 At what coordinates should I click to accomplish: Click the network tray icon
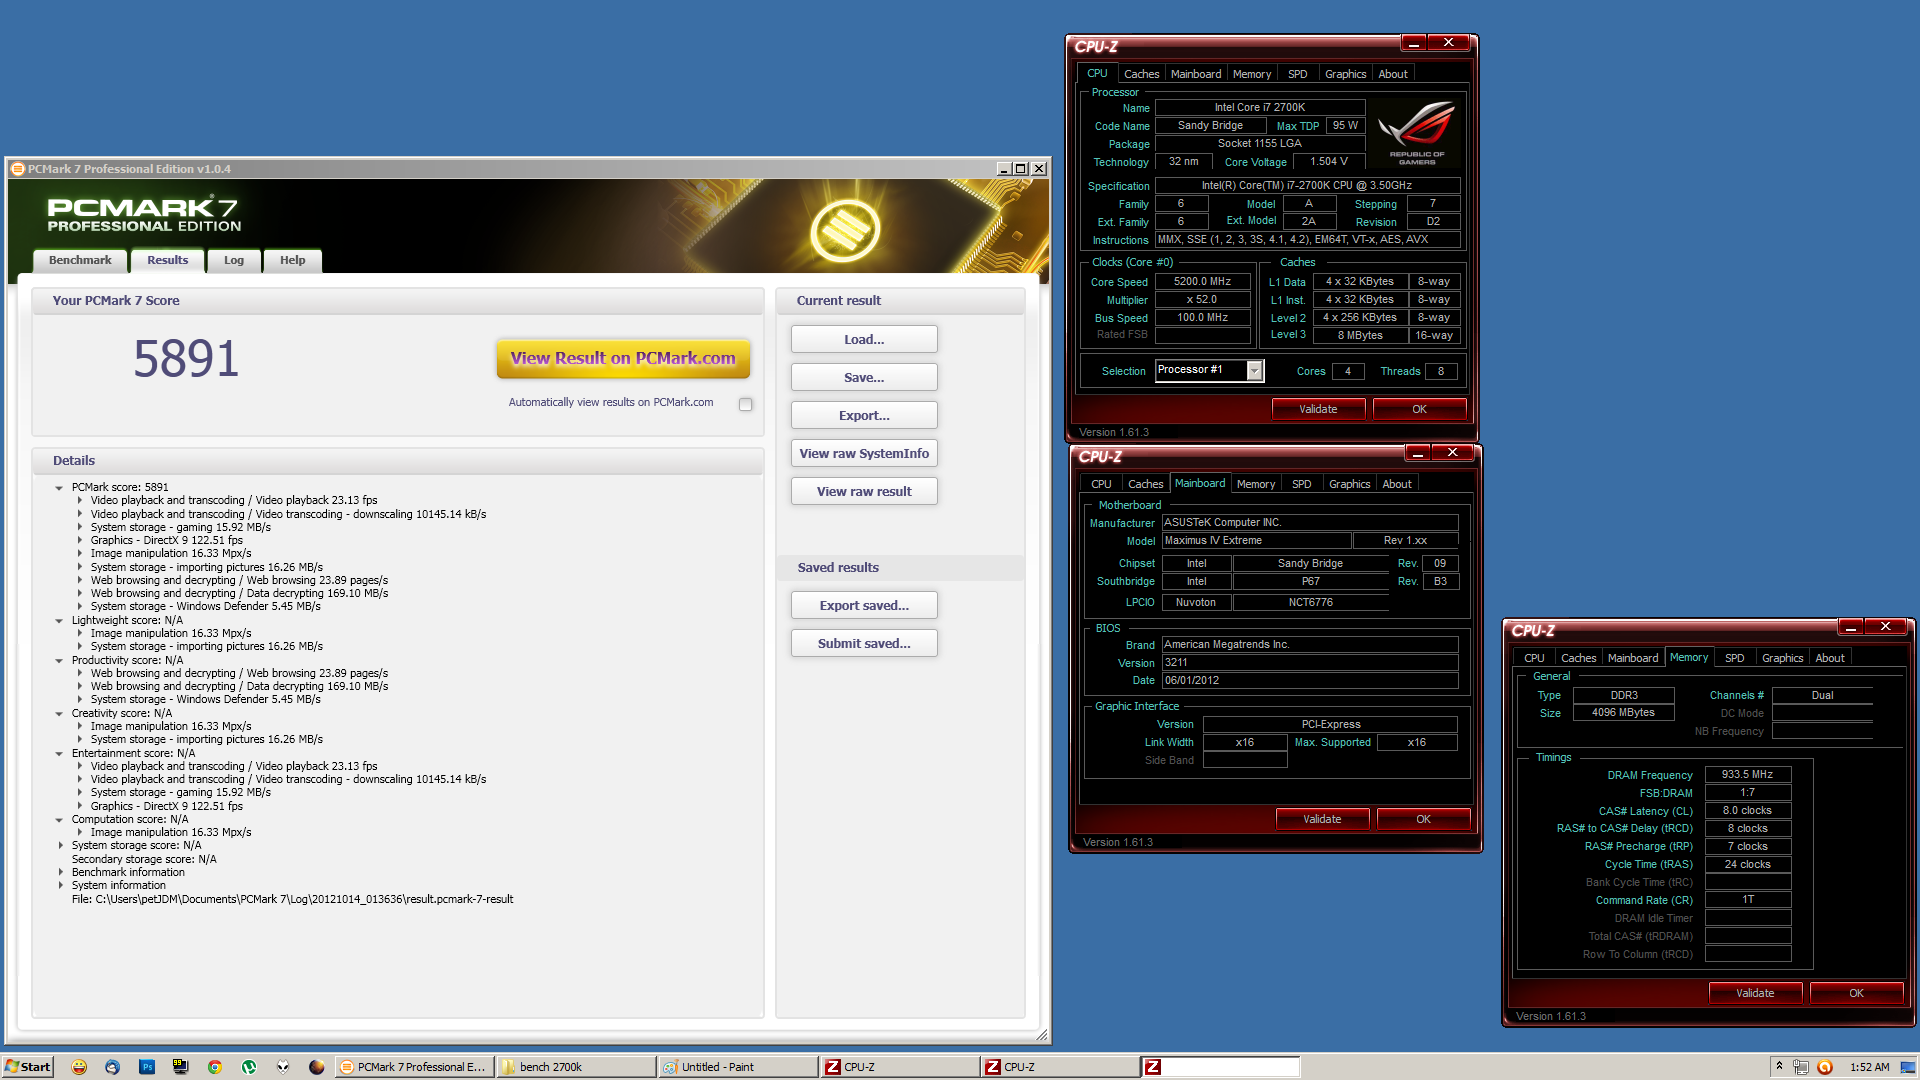1801,1067
